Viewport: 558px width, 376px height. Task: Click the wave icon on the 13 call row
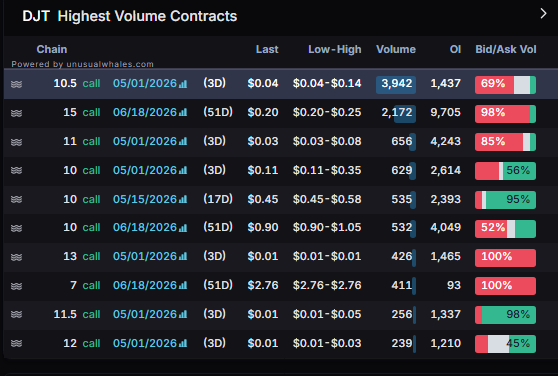[x=16, y=257]
